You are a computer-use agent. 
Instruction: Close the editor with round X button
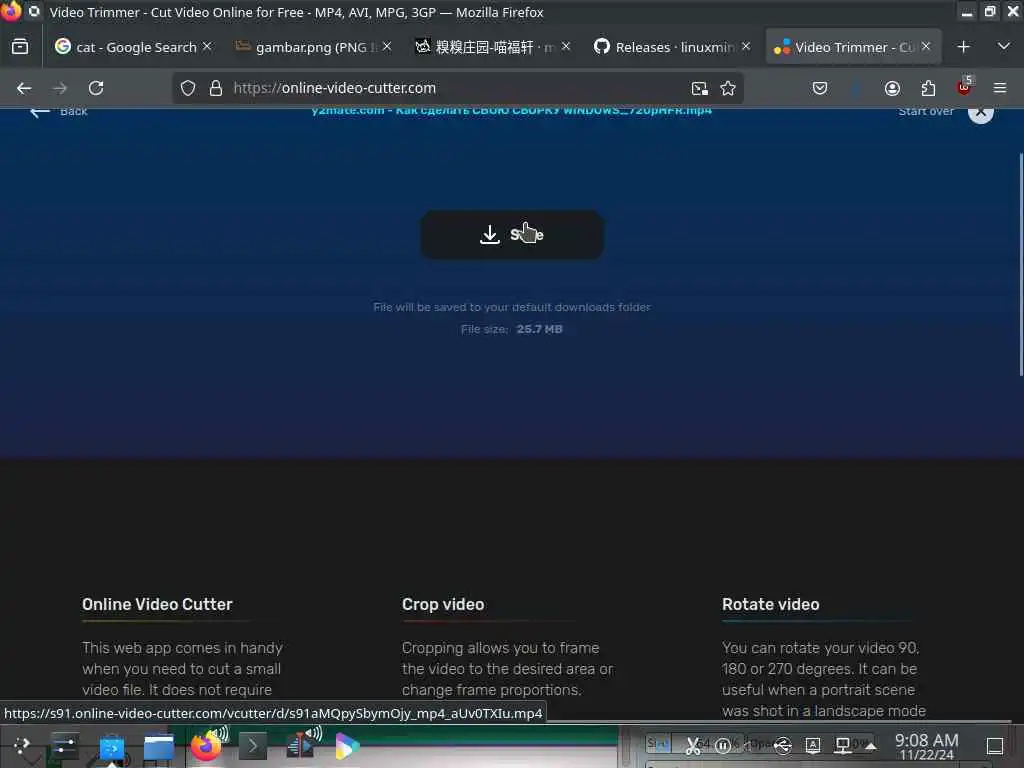pos(980,113)
